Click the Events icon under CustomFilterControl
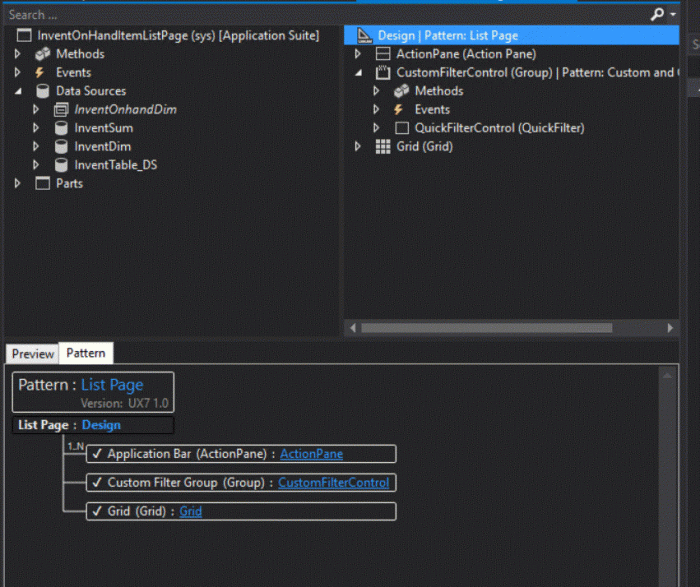Screen dimensions: 700x587 tap(398, 109)
